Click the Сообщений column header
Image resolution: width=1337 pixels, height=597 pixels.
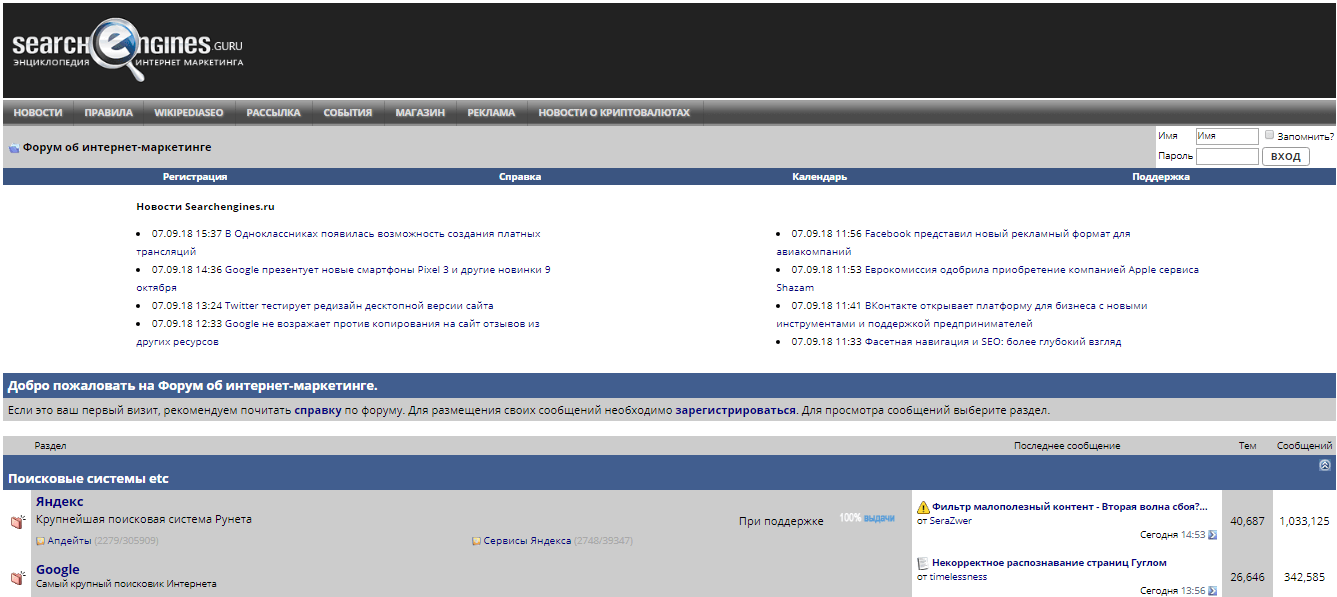click(1304, 446)
